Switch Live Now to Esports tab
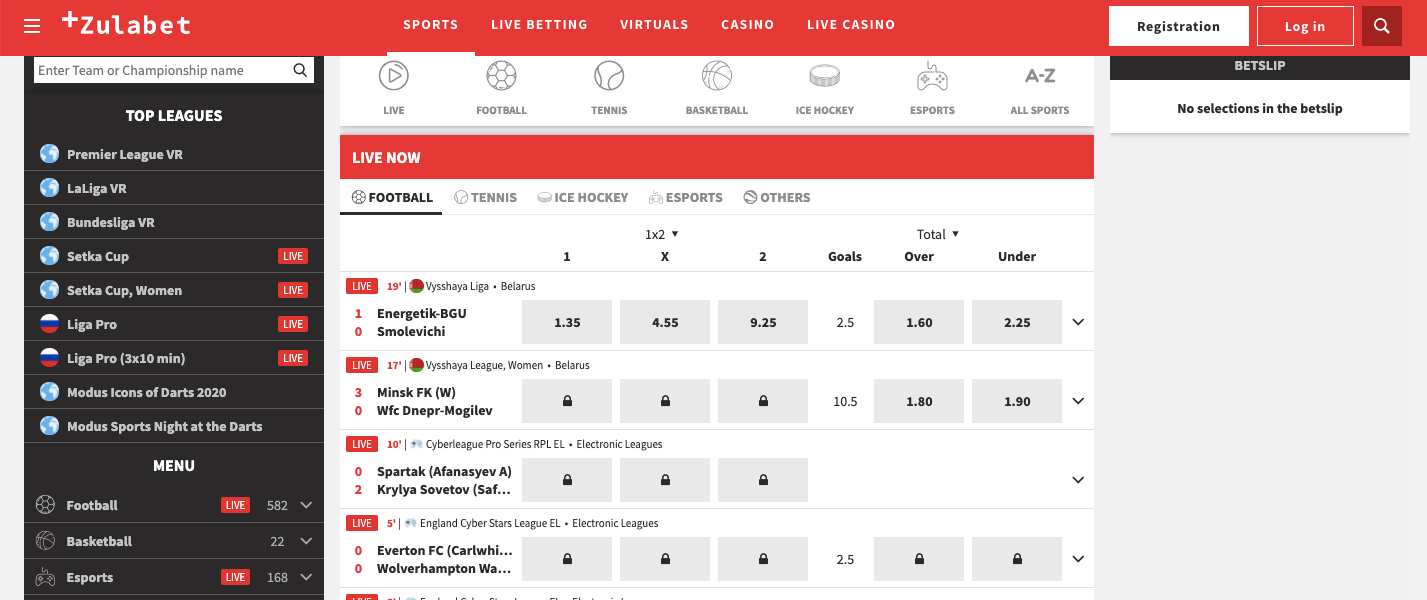This screenshot has height=600, width=1427. pos(686,197)
